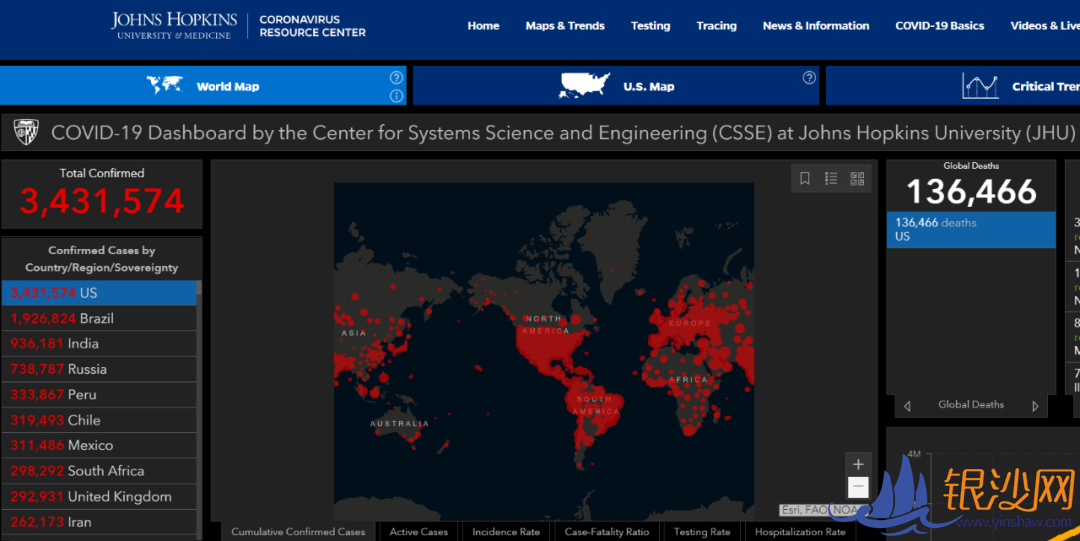Zoom out on the map with minus button

[858, 488]
